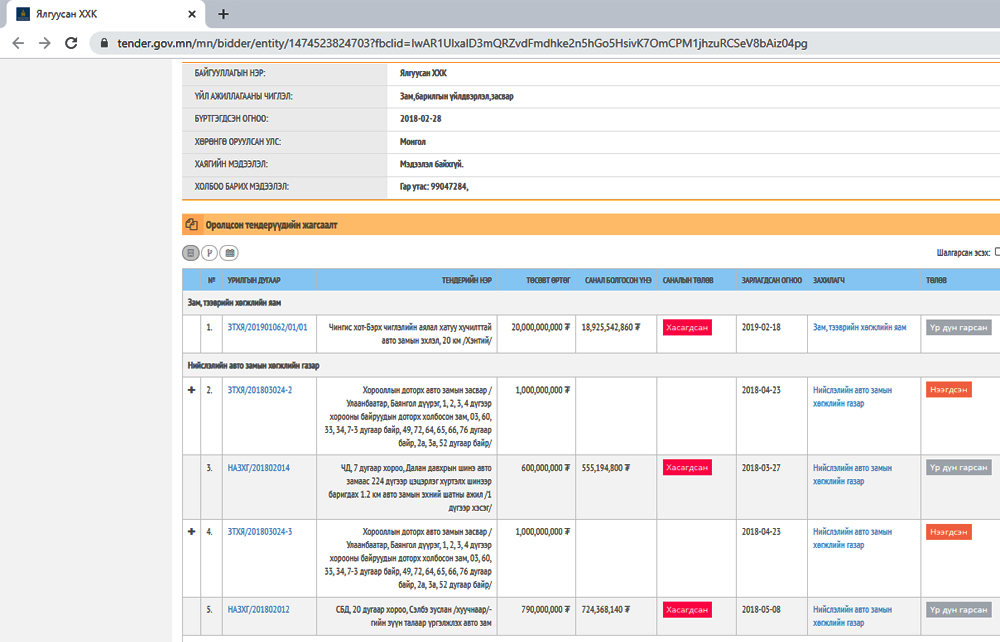This screenshot has width=1000, height=642.
Task: Click the padlock site info icon
Action: pos(104,44)
